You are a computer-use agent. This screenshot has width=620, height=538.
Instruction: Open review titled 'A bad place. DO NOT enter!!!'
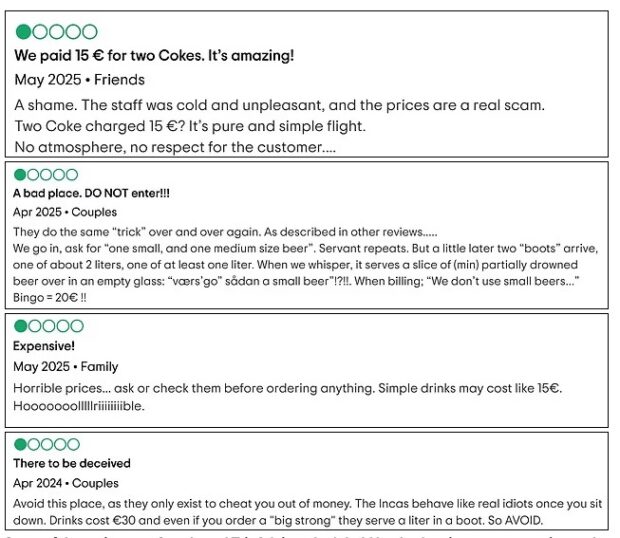tap(91, 193)
